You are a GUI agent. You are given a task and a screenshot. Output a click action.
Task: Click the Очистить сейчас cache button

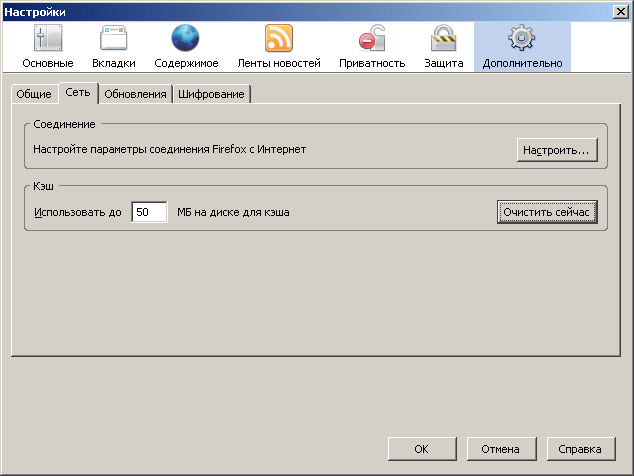(547, 212)
